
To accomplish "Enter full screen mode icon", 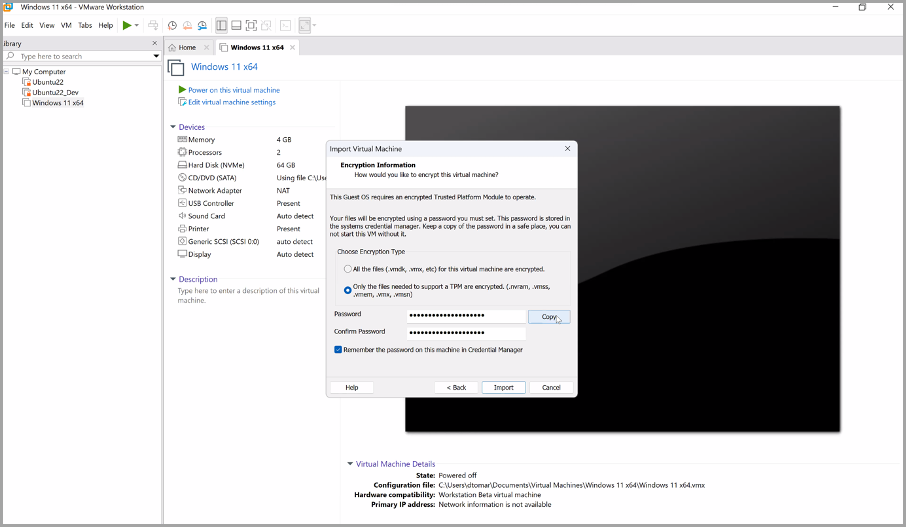I will 251,25.
